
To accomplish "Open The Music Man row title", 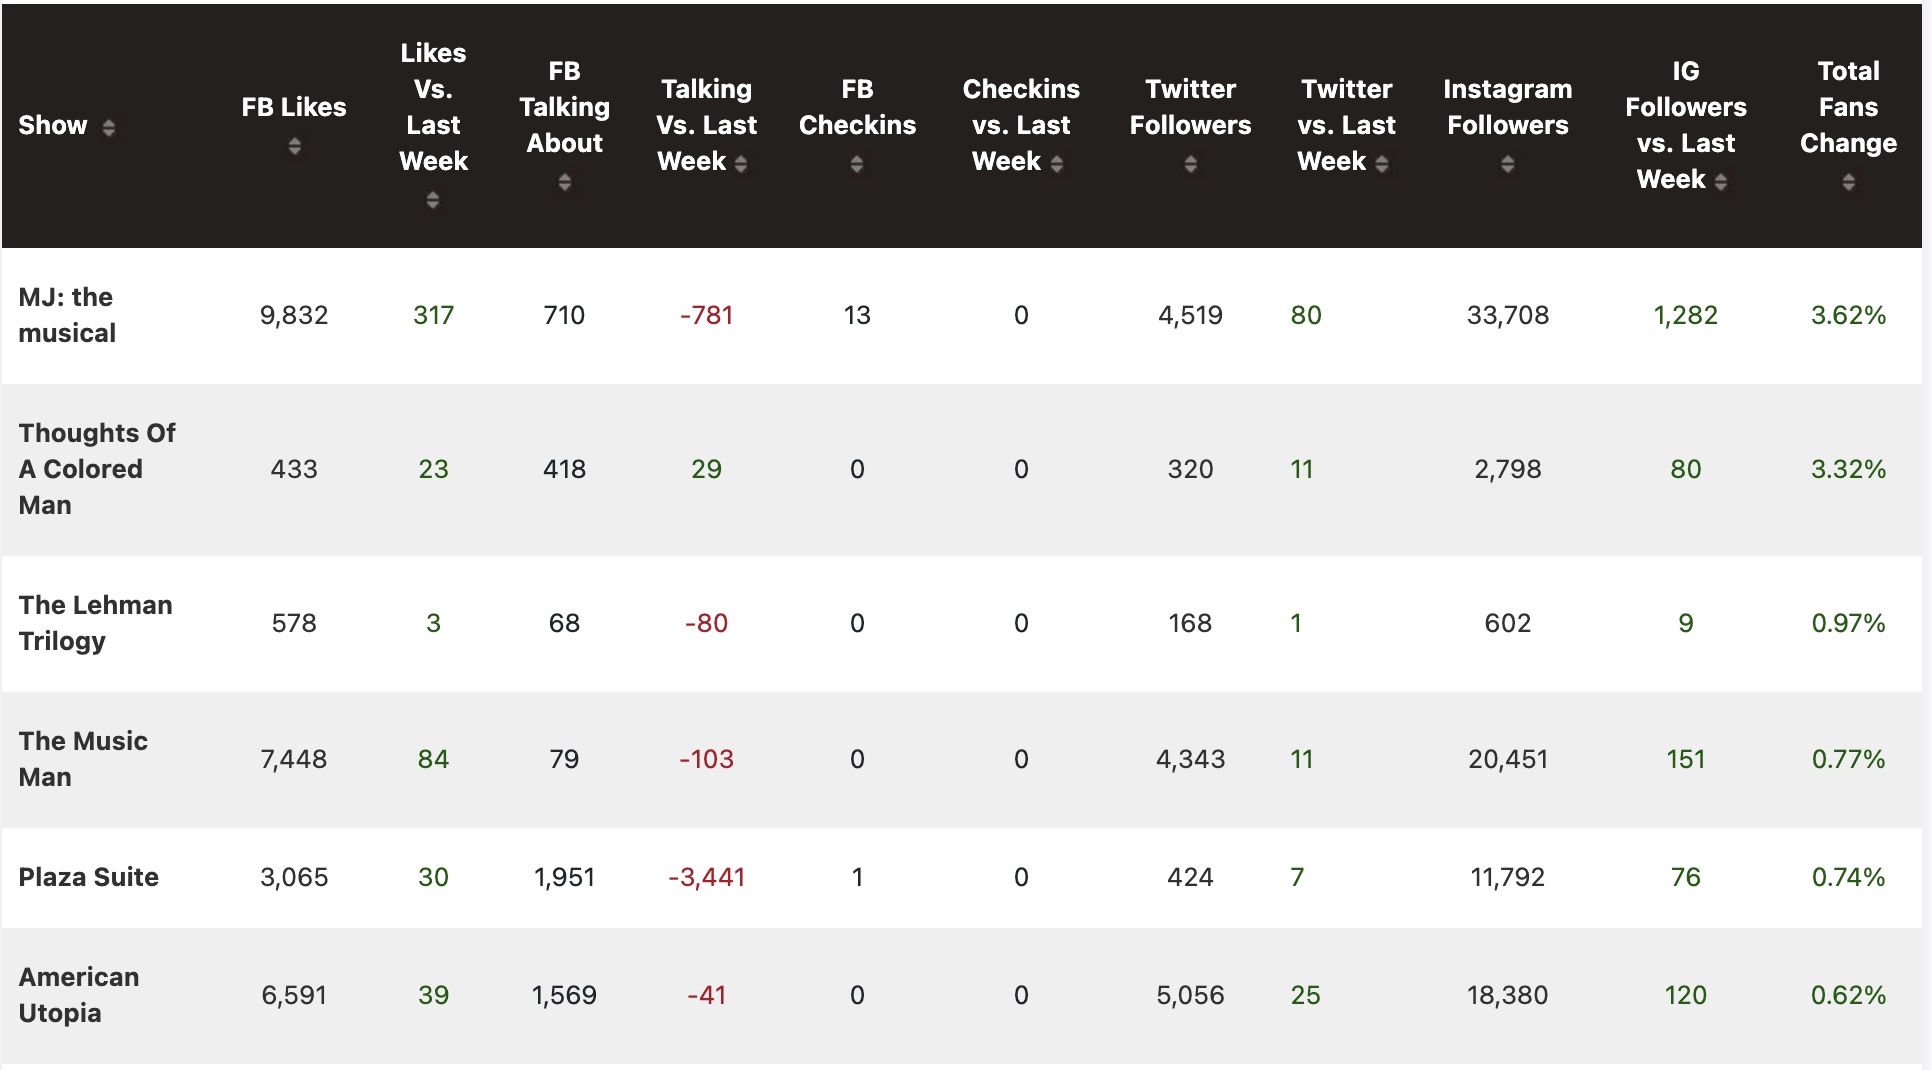I will pos(83,759).
